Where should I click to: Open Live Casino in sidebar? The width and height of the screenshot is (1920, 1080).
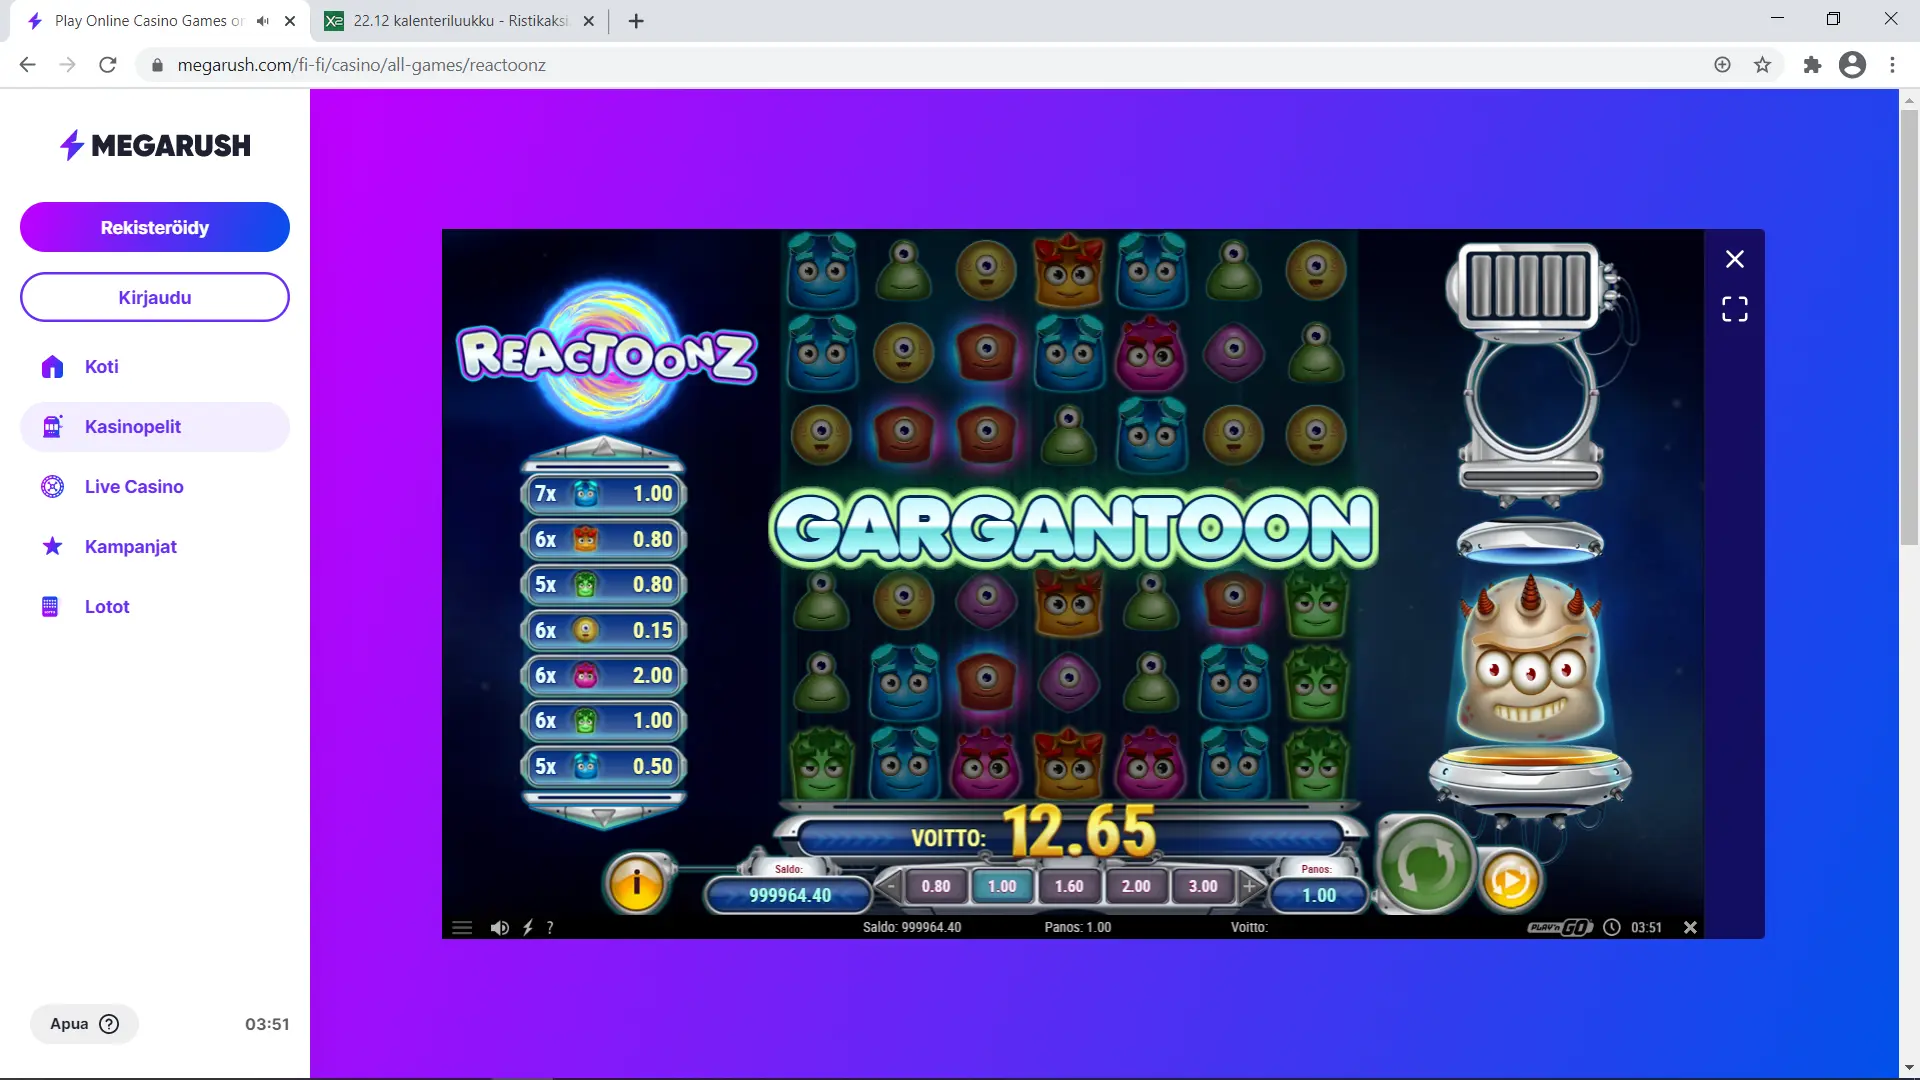point(155,487)
